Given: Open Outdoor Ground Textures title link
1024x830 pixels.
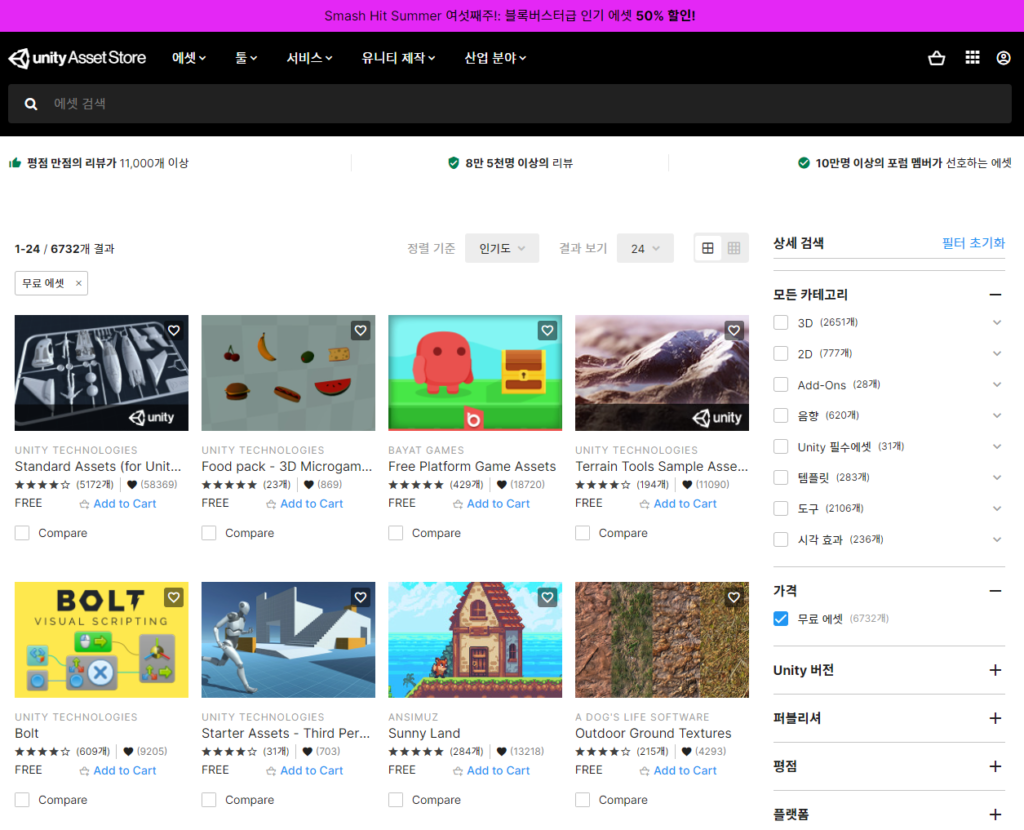Looking at the screenshot, I should click(x=653, y=733).
